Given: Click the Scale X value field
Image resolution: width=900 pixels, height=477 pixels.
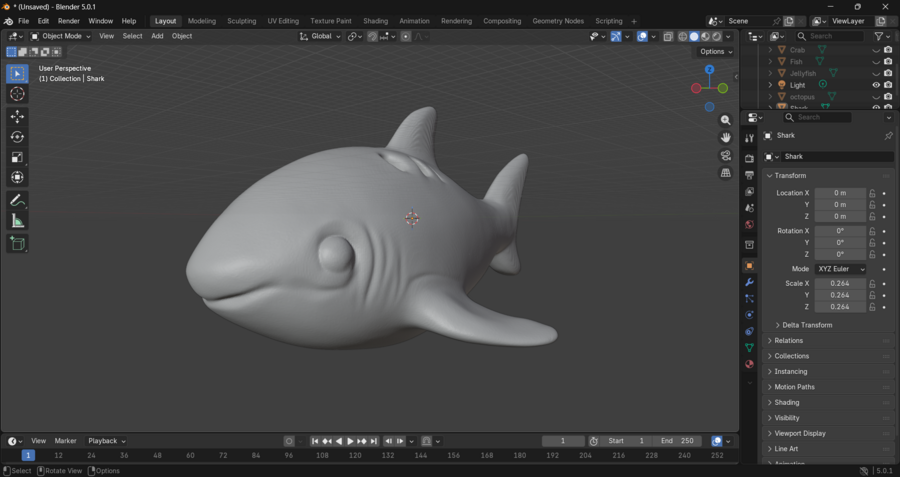Looking at the screenshot, I should click(840, 284).
